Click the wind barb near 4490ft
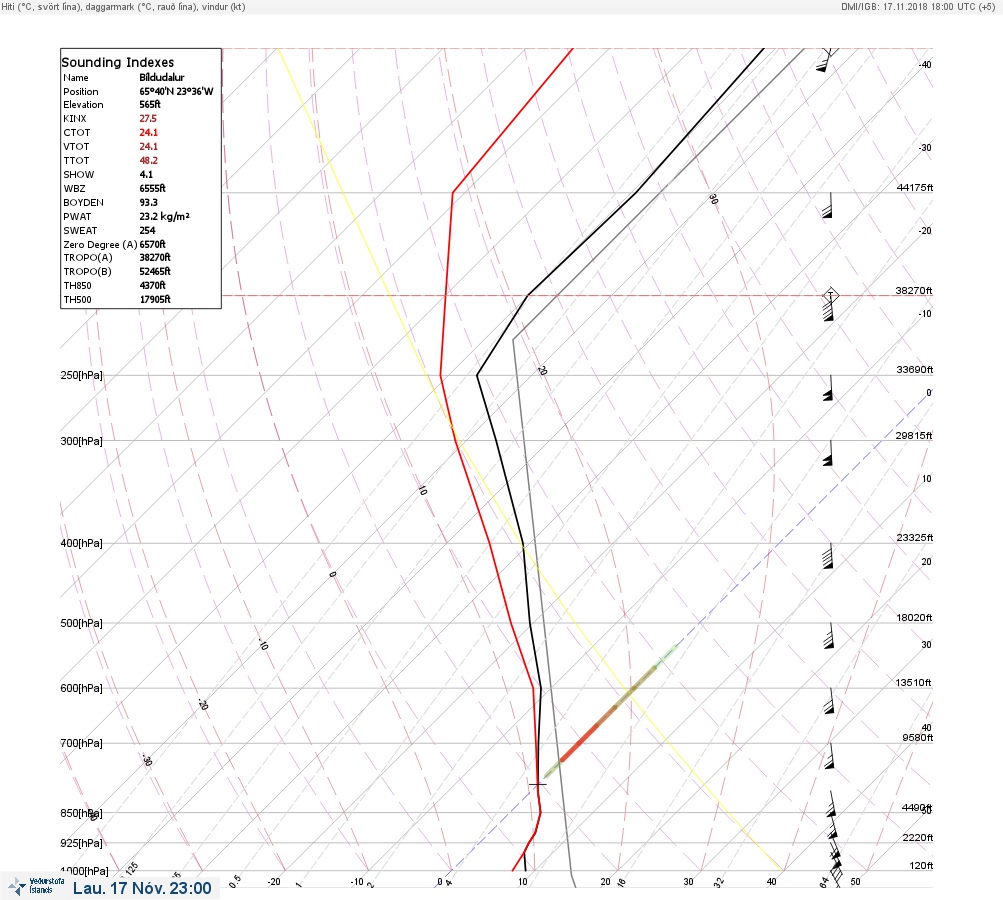This screenshot has width=1003, height=900. tap(831, 804)
